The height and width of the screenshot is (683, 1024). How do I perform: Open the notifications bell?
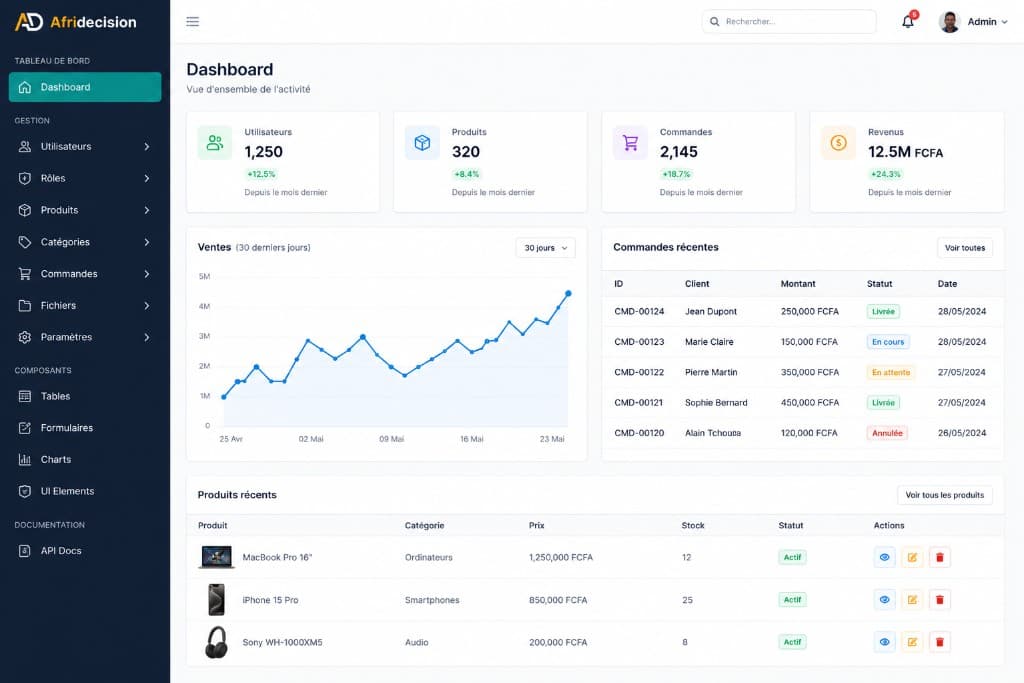(908, 22)
